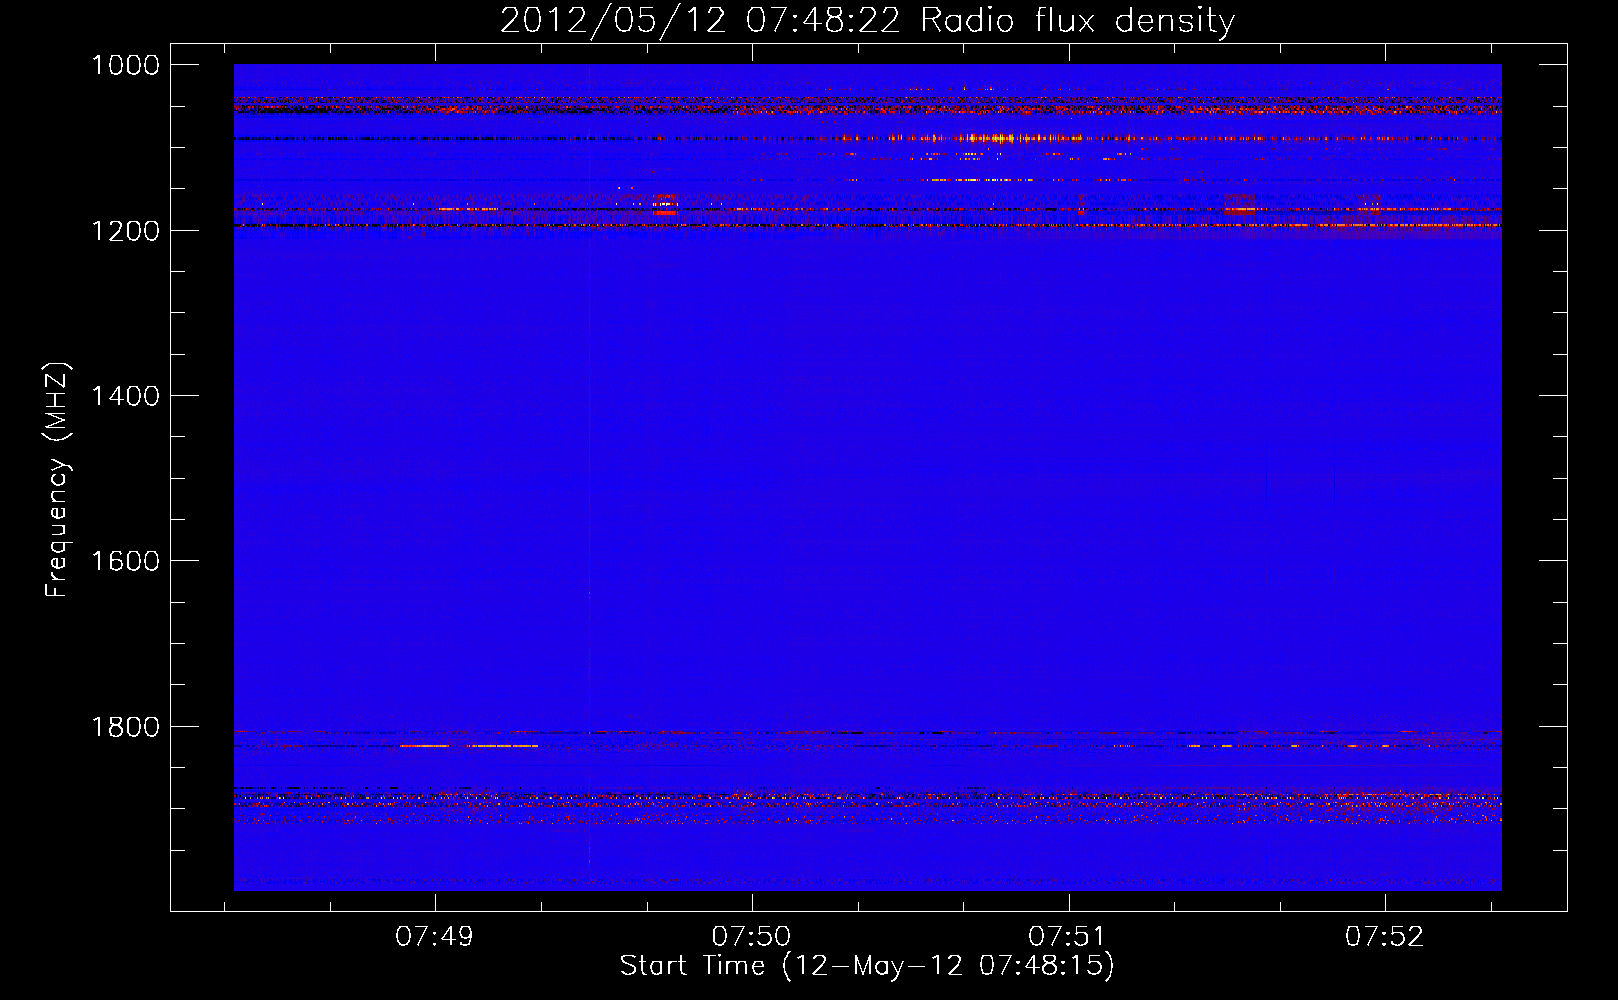
Task: Select the 1600 frequency tick label
Action: pos(125,561)
